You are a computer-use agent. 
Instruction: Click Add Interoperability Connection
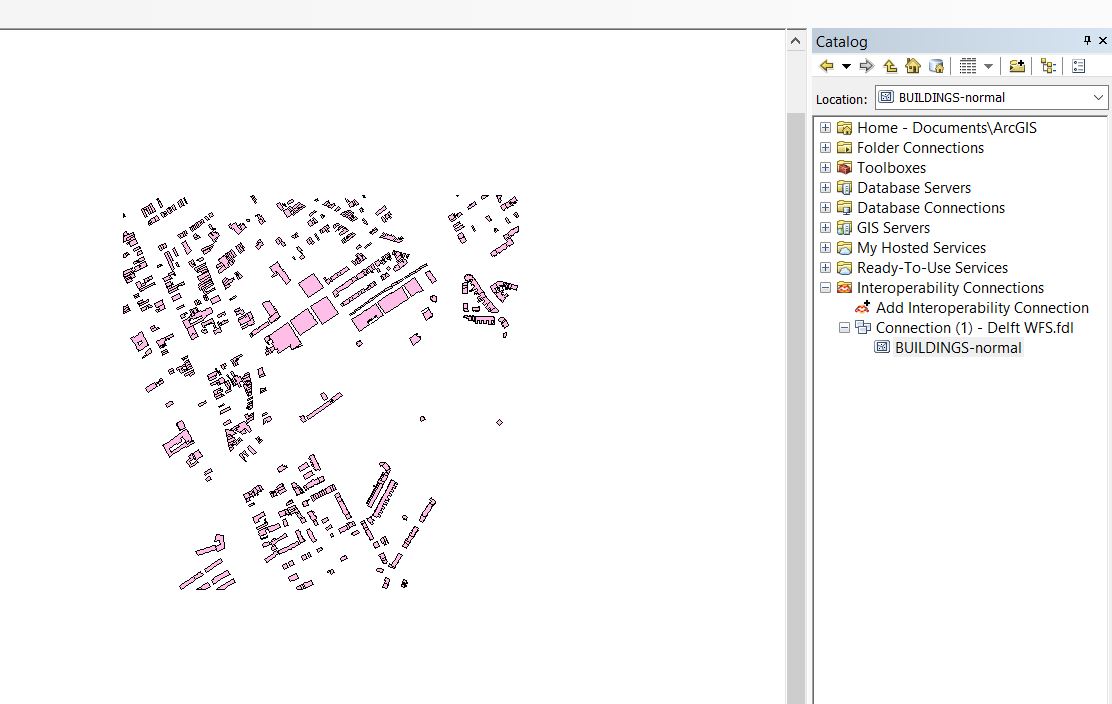981,308
